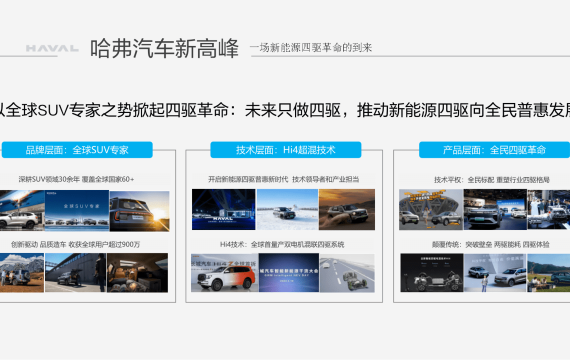Select the auto show booth SUV photo
The image size is (570, 360).
(x=495, y=209)
